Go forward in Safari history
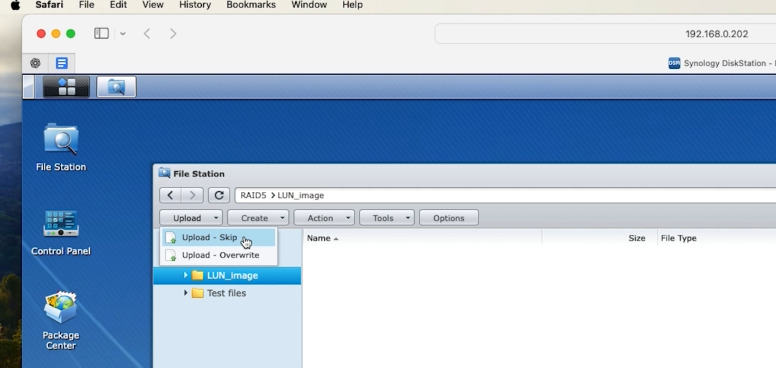This screenshot has height=368, width=776. [x=173, y=34]
